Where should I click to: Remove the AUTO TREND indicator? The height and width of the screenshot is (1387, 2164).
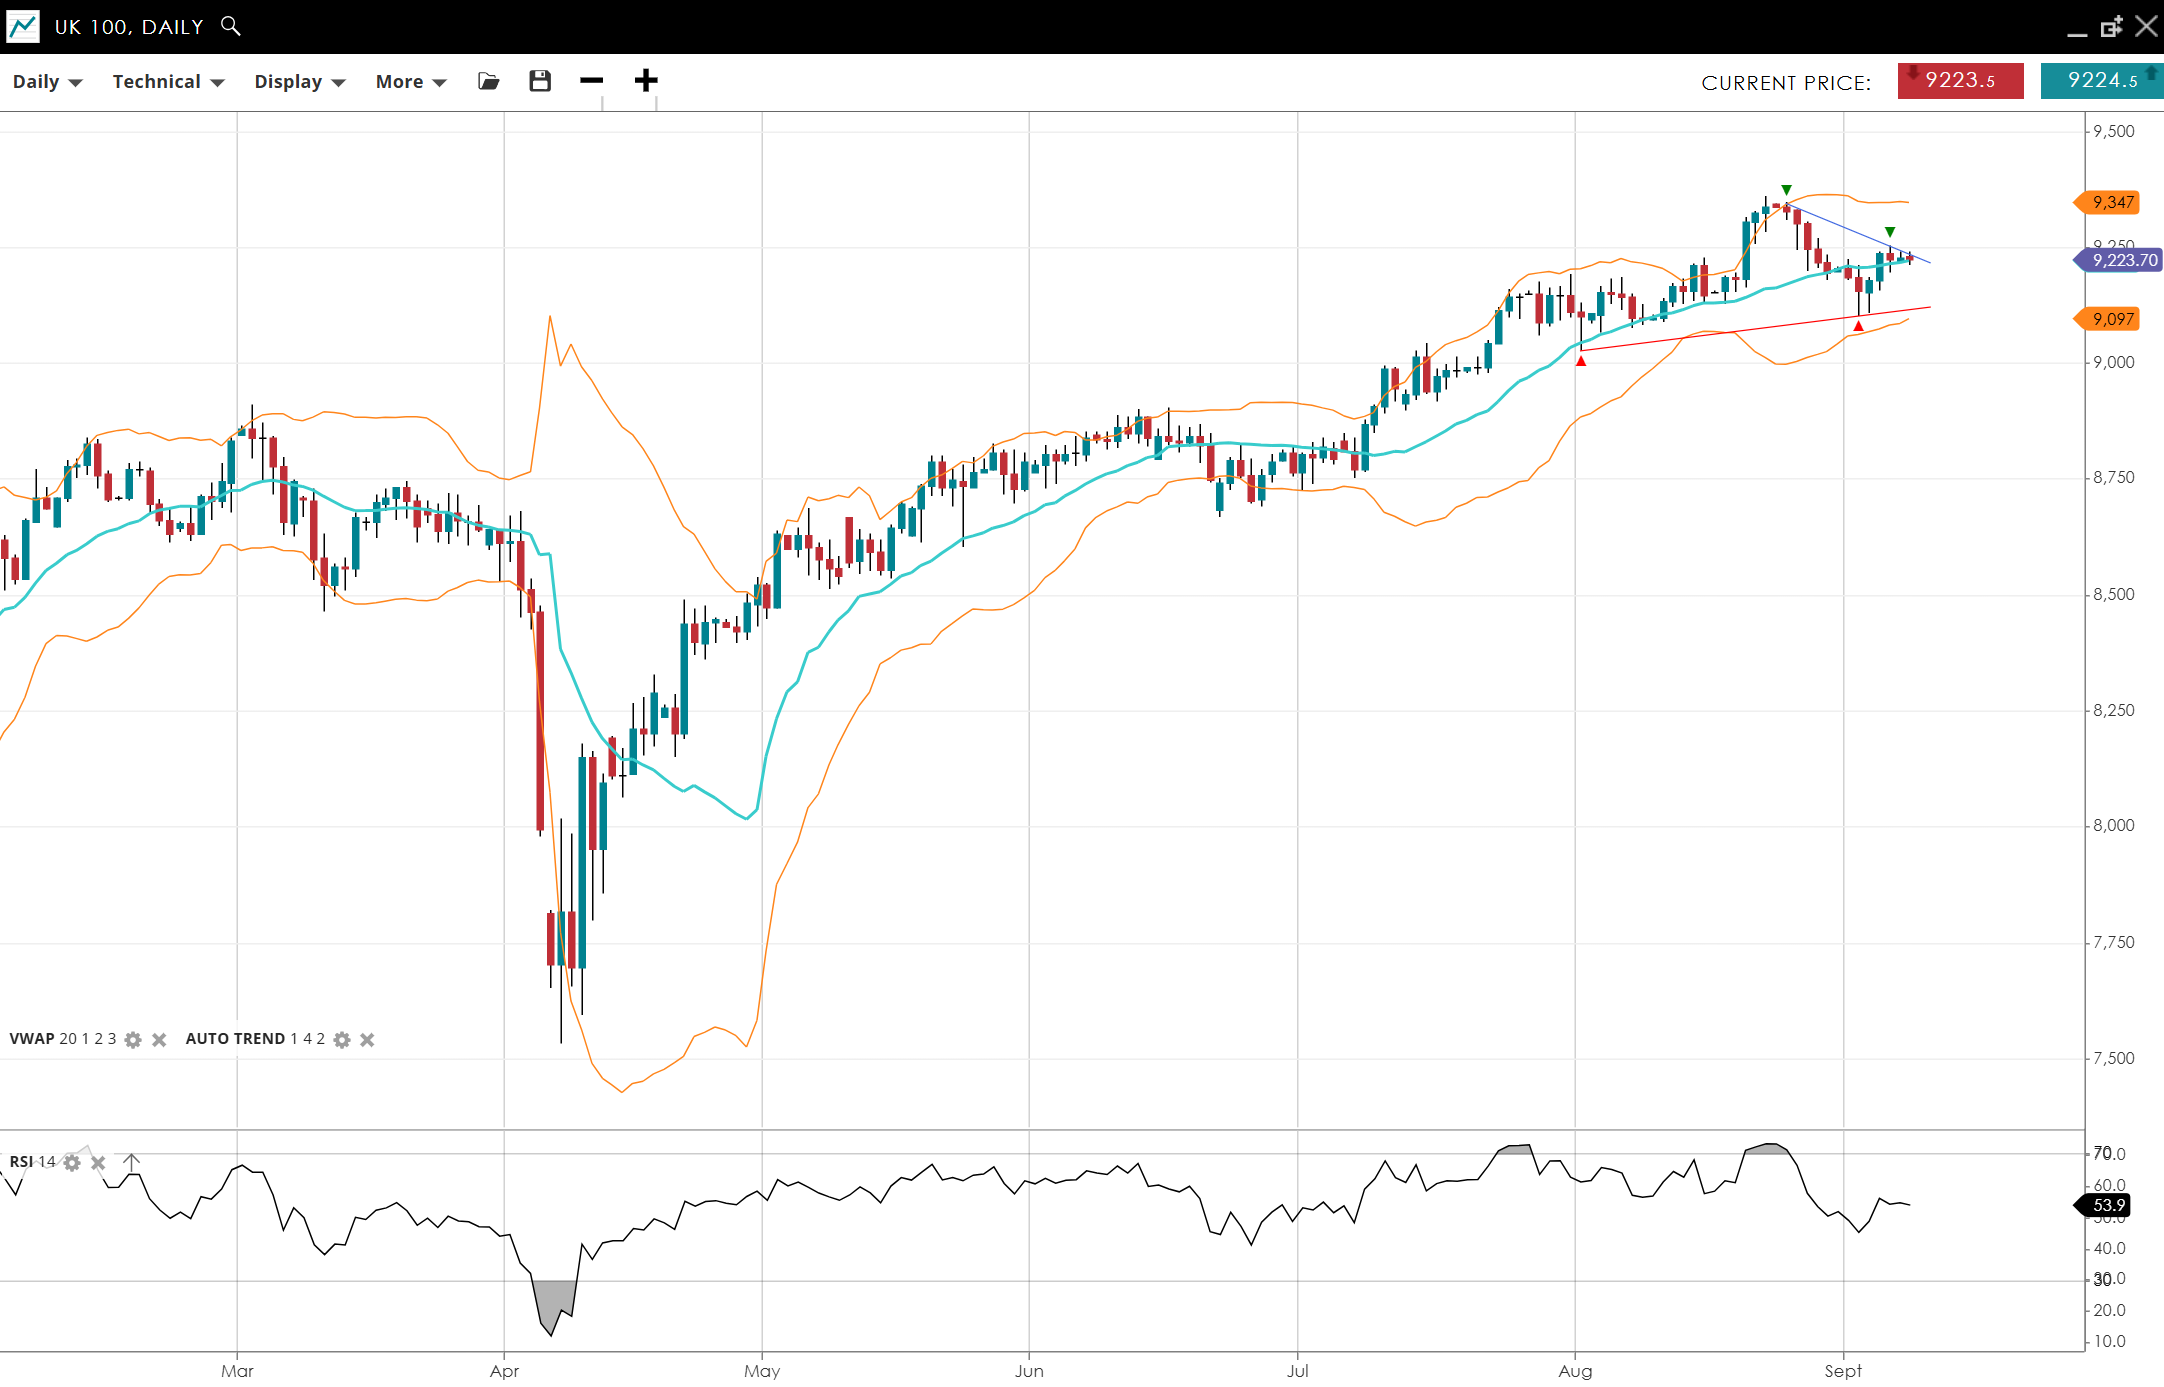tap(367, 1040)
